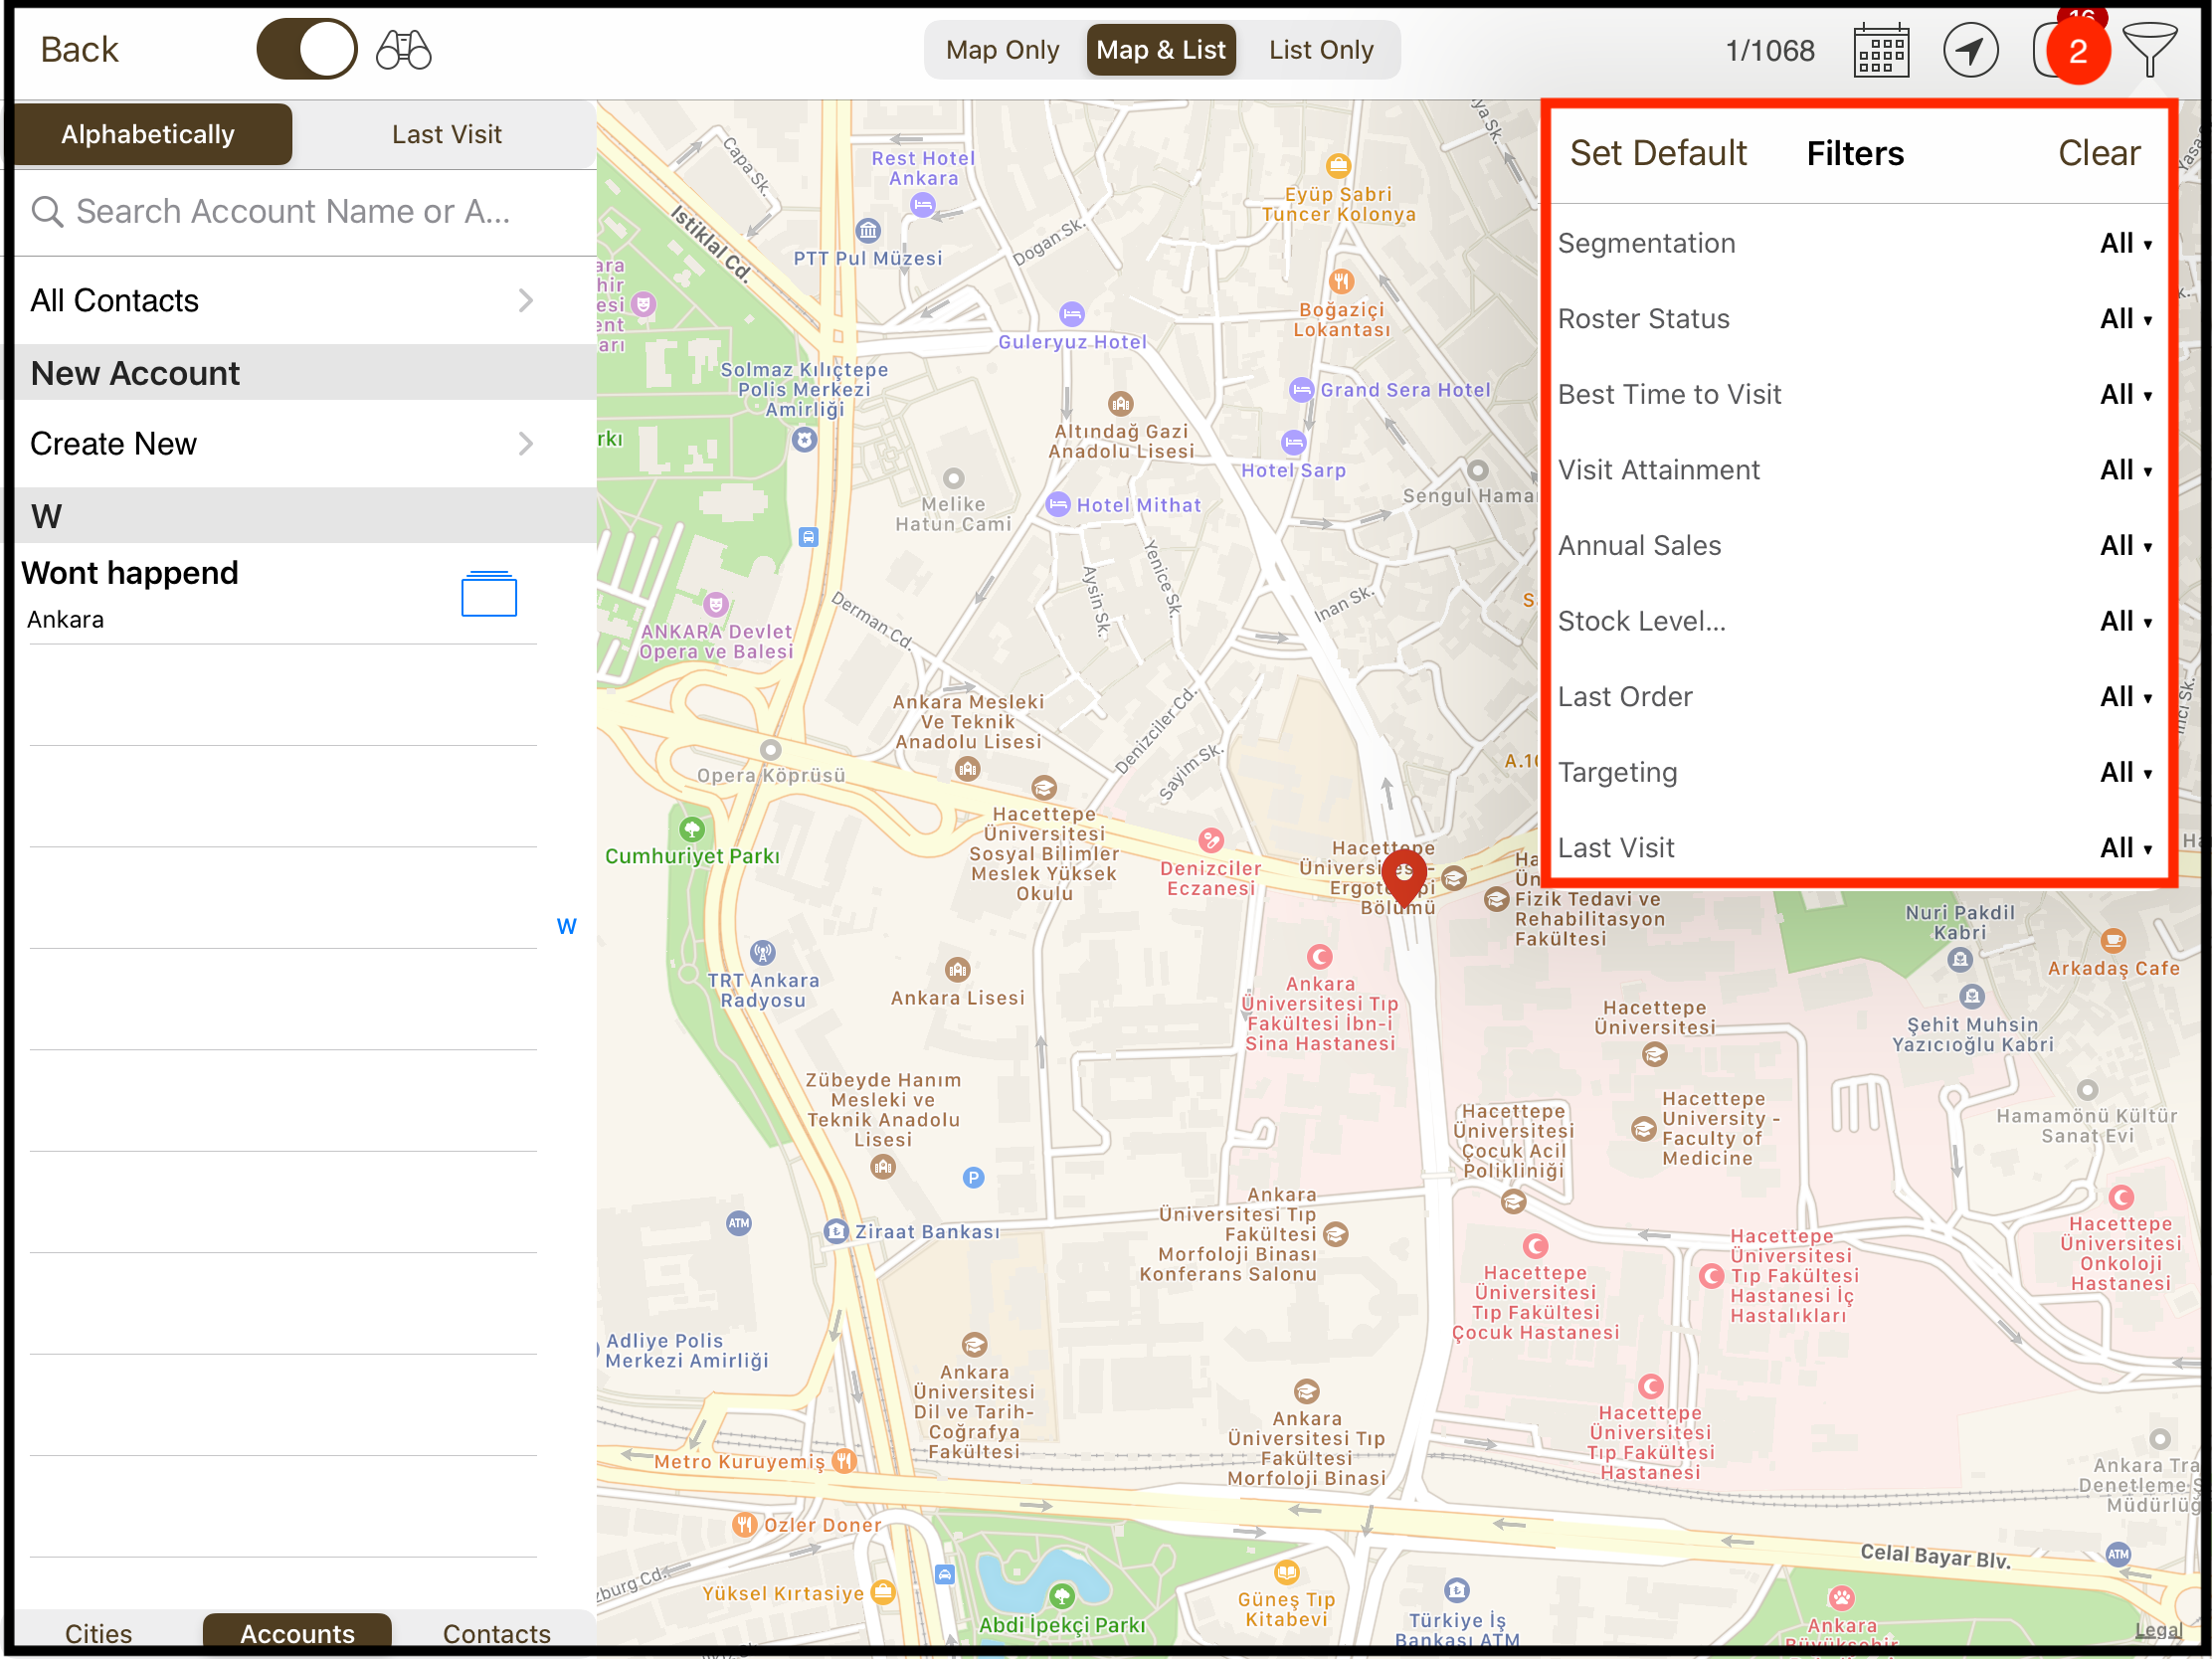Select the navigation arrow icon at top right

pos(1972,49)
